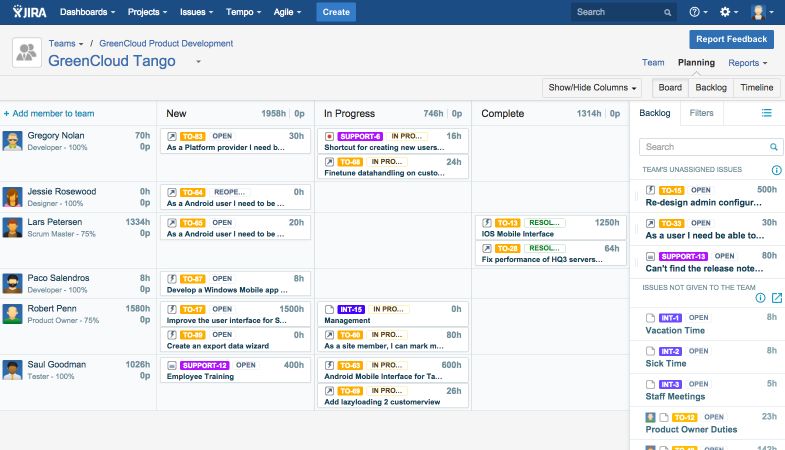Switch to the Timeline view toggle
The image size is (785, 450).
(756, 88)
